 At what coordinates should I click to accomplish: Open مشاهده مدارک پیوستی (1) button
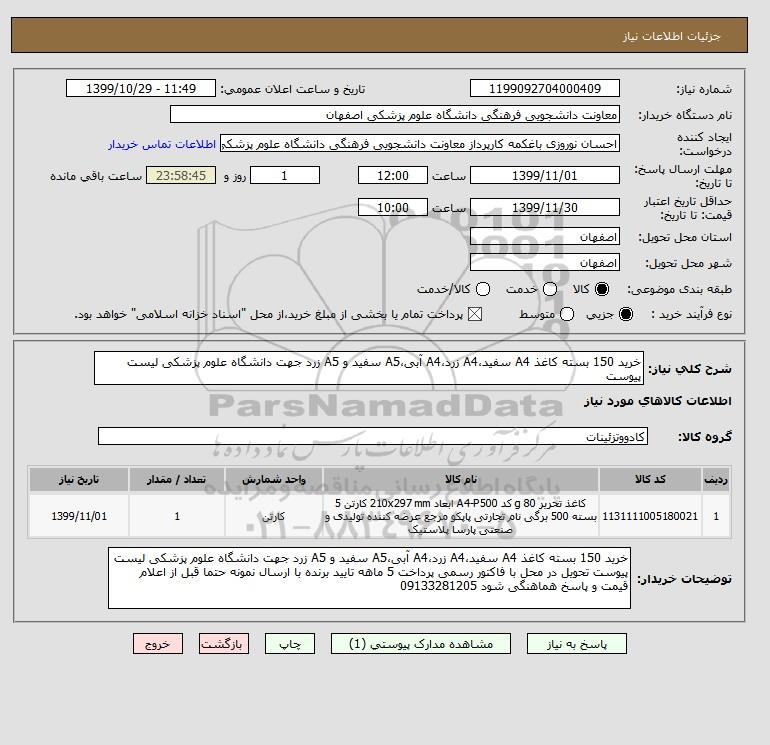[x=421, y=643]
